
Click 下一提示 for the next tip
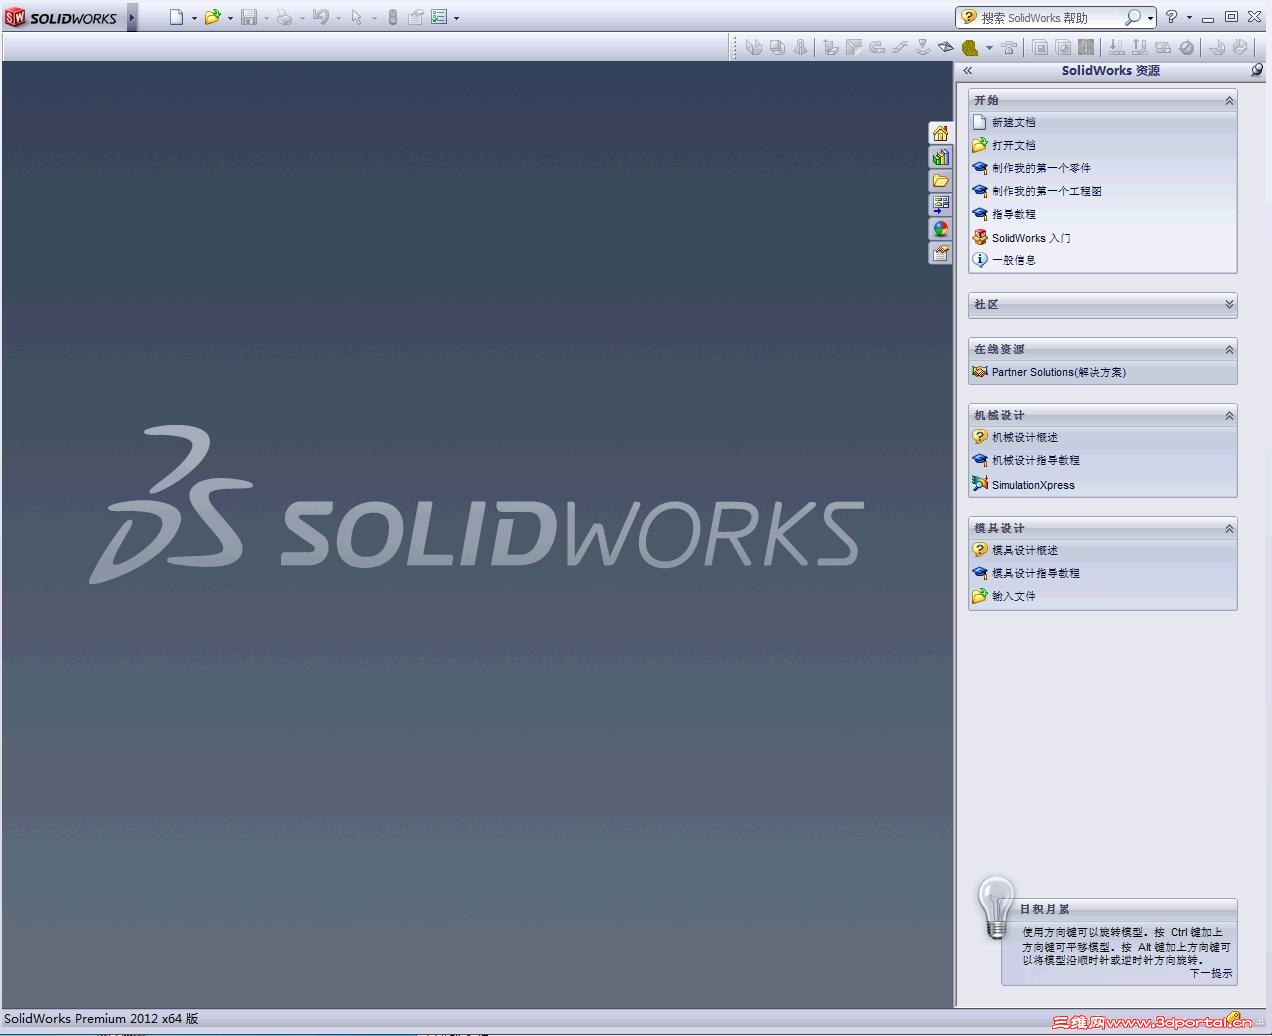(x=1210, y=973)
